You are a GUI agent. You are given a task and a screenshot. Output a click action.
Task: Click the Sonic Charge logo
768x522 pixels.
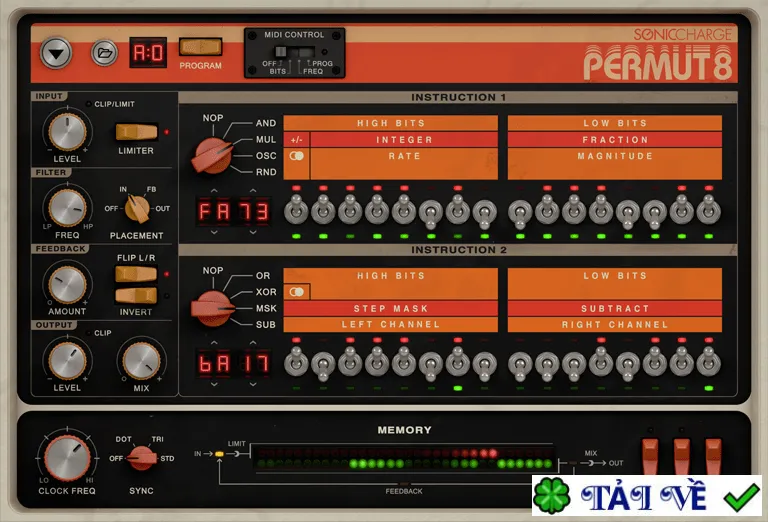coord(682,35)
